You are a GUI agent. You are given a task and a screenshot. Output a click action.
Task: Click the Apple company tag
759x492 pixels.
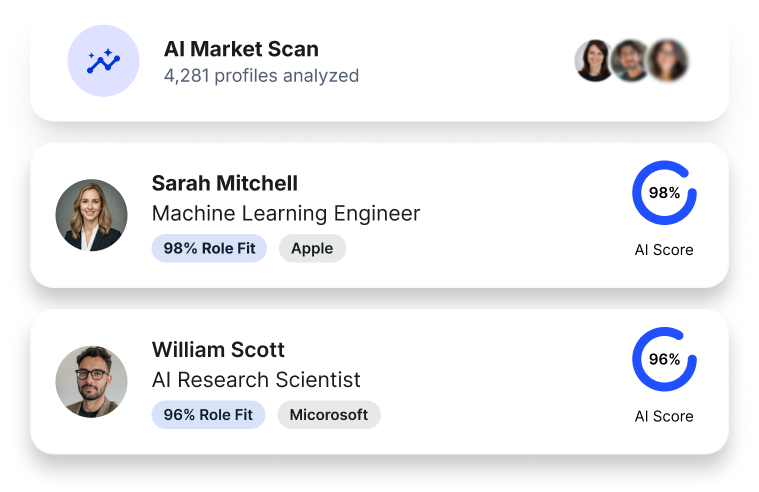point(312,248)
